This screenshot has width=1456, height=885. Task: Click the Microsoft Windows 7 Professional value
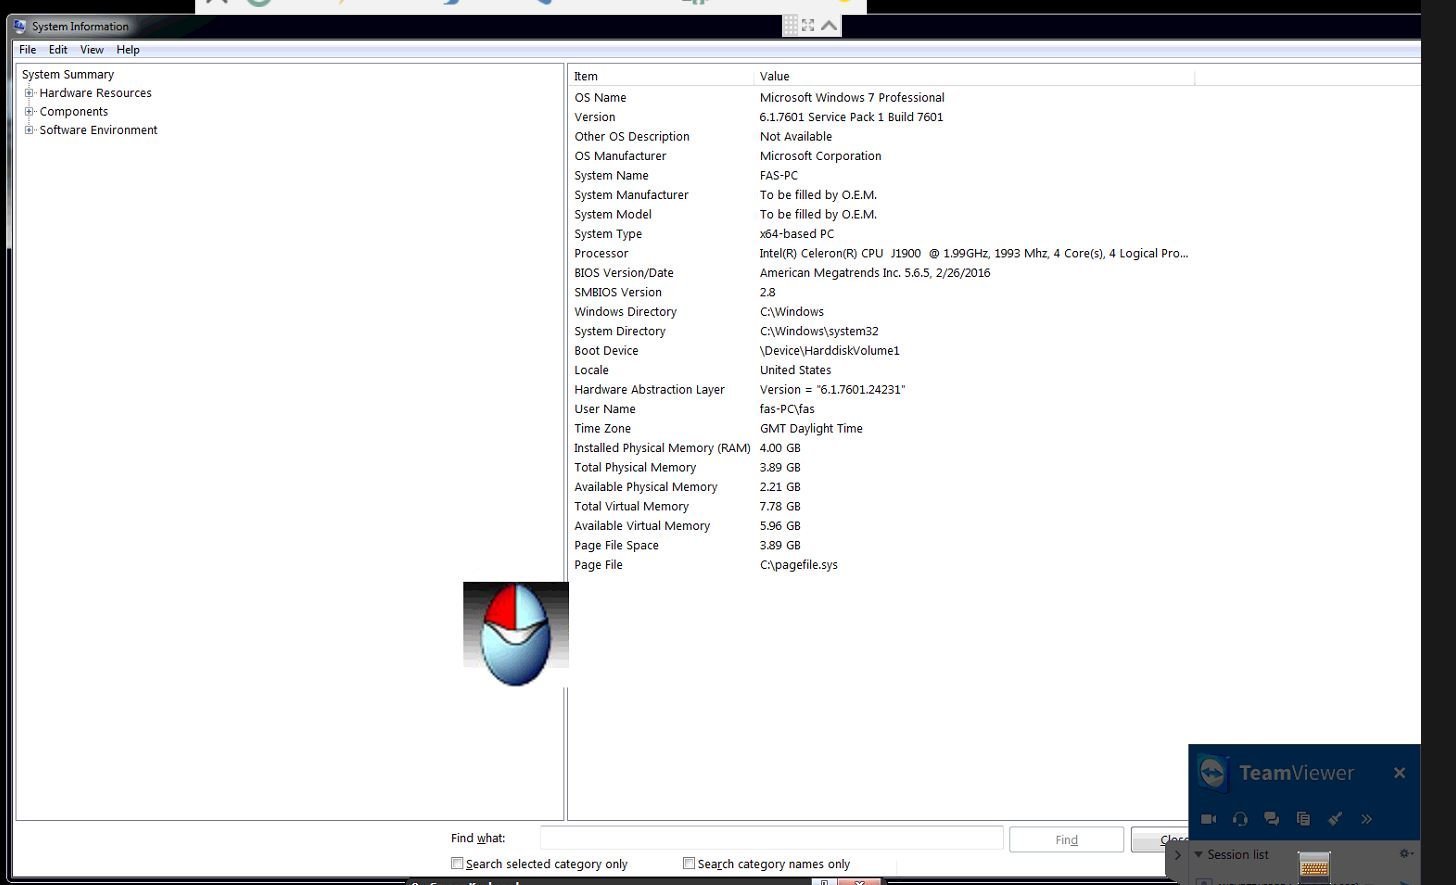click(852, 98)
